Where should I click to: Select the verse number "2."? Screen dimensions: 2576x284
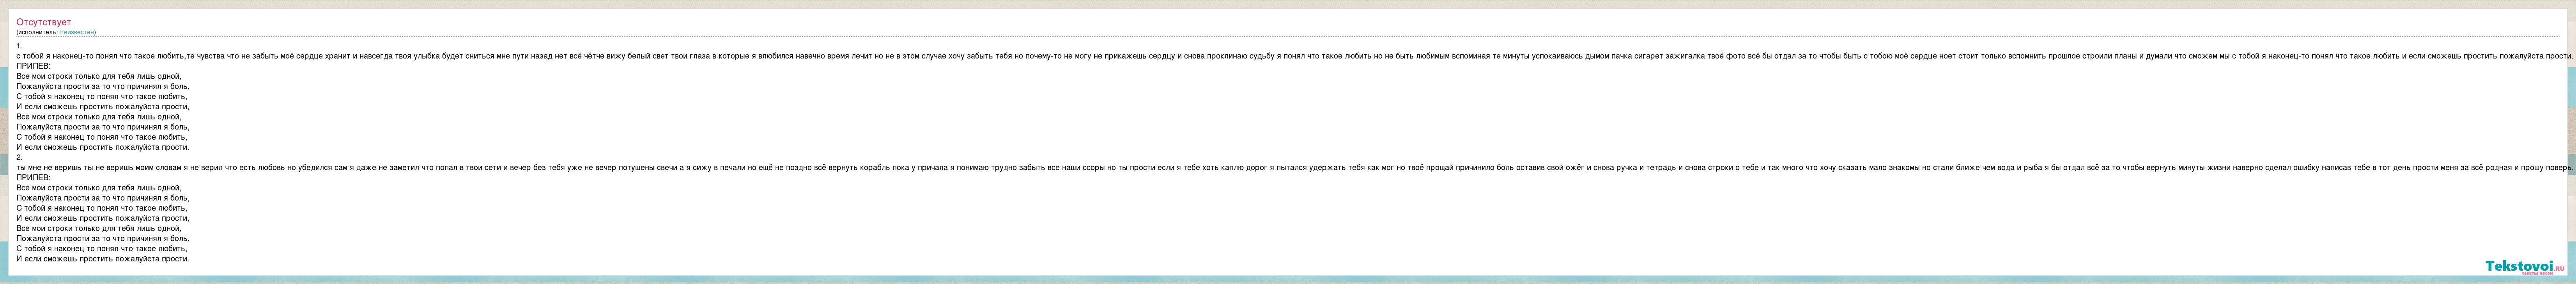tap(19, 157)
